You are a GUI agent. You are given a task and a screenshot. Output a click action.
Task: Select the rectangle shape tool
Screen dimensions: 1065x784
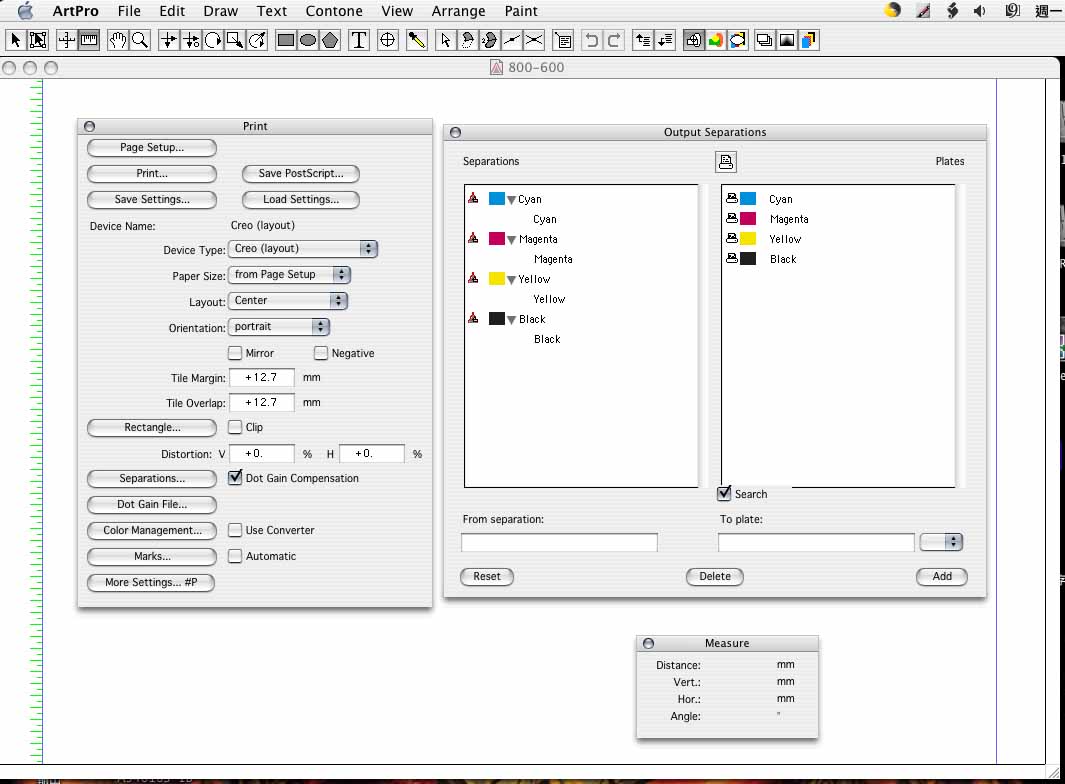(x=286, y=40)
